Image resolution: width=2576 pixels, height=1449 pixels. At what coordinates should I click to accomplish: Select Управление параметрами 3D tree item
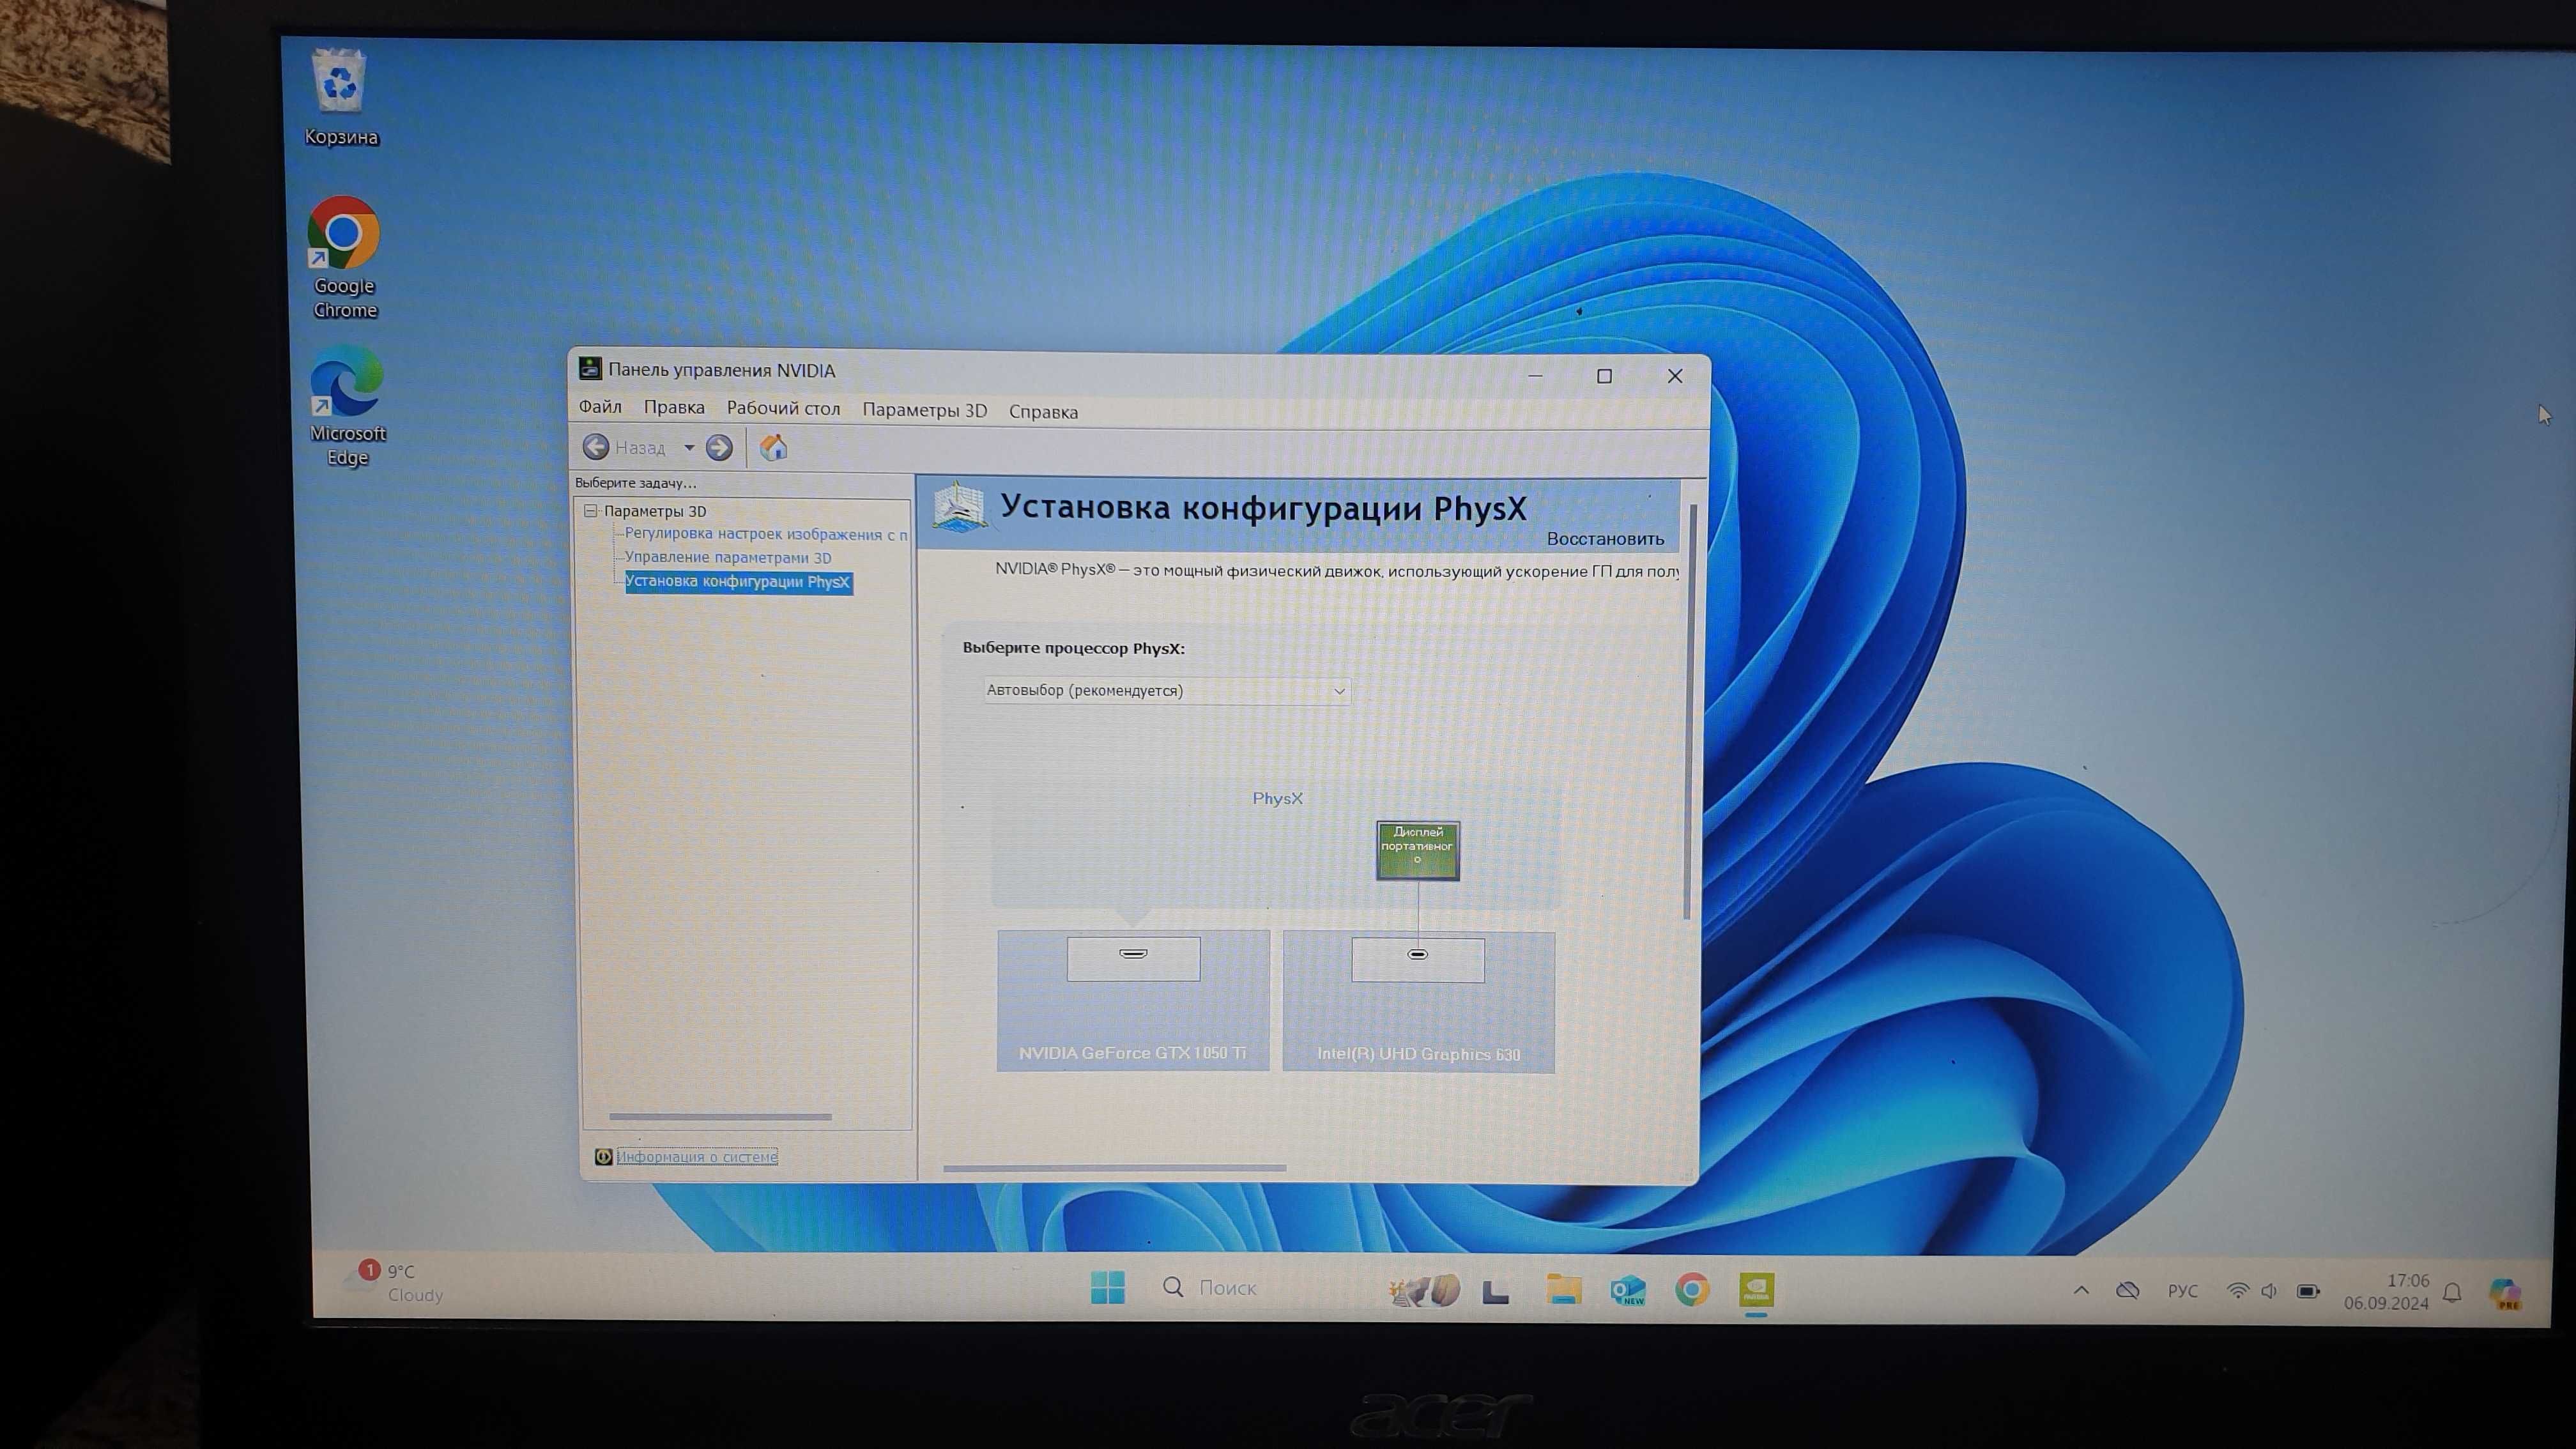pyautogui.click(x=728, y=558)
